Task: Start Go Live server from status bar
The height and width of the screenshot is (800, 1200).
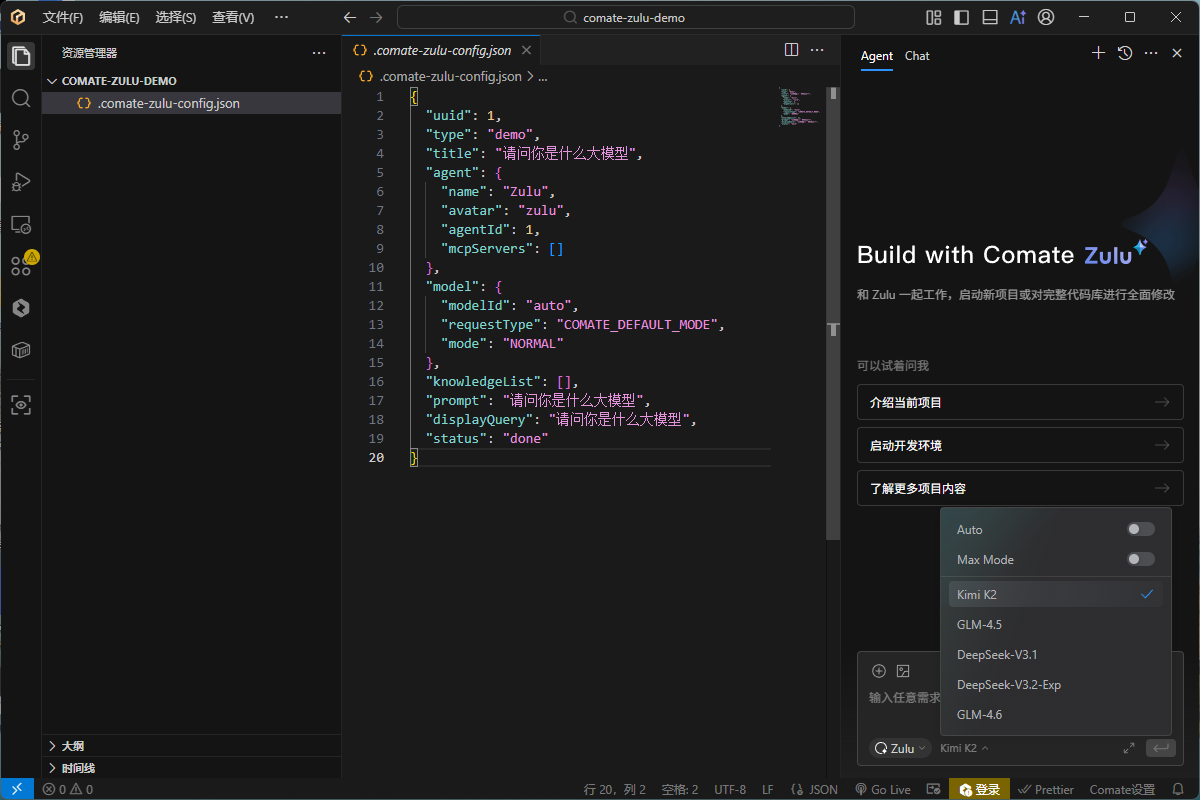Action: coord(882,789)
